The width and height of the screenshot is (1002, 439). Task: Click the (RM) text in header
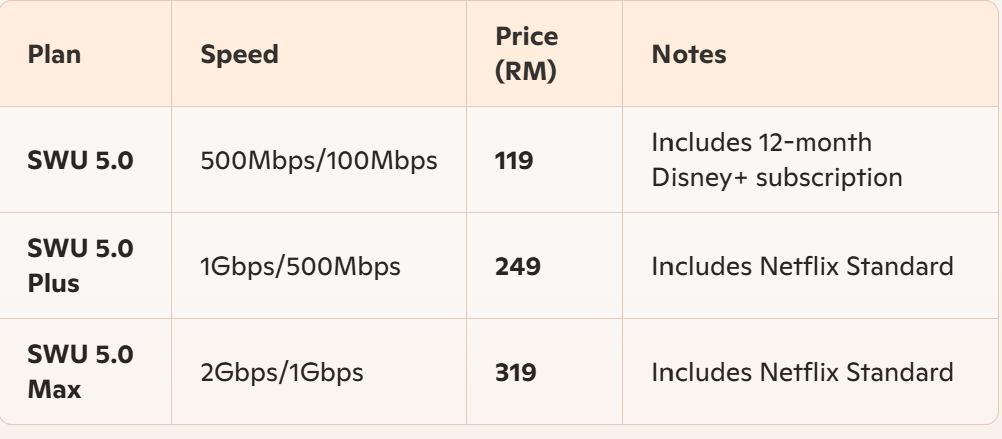coord(526,71)
